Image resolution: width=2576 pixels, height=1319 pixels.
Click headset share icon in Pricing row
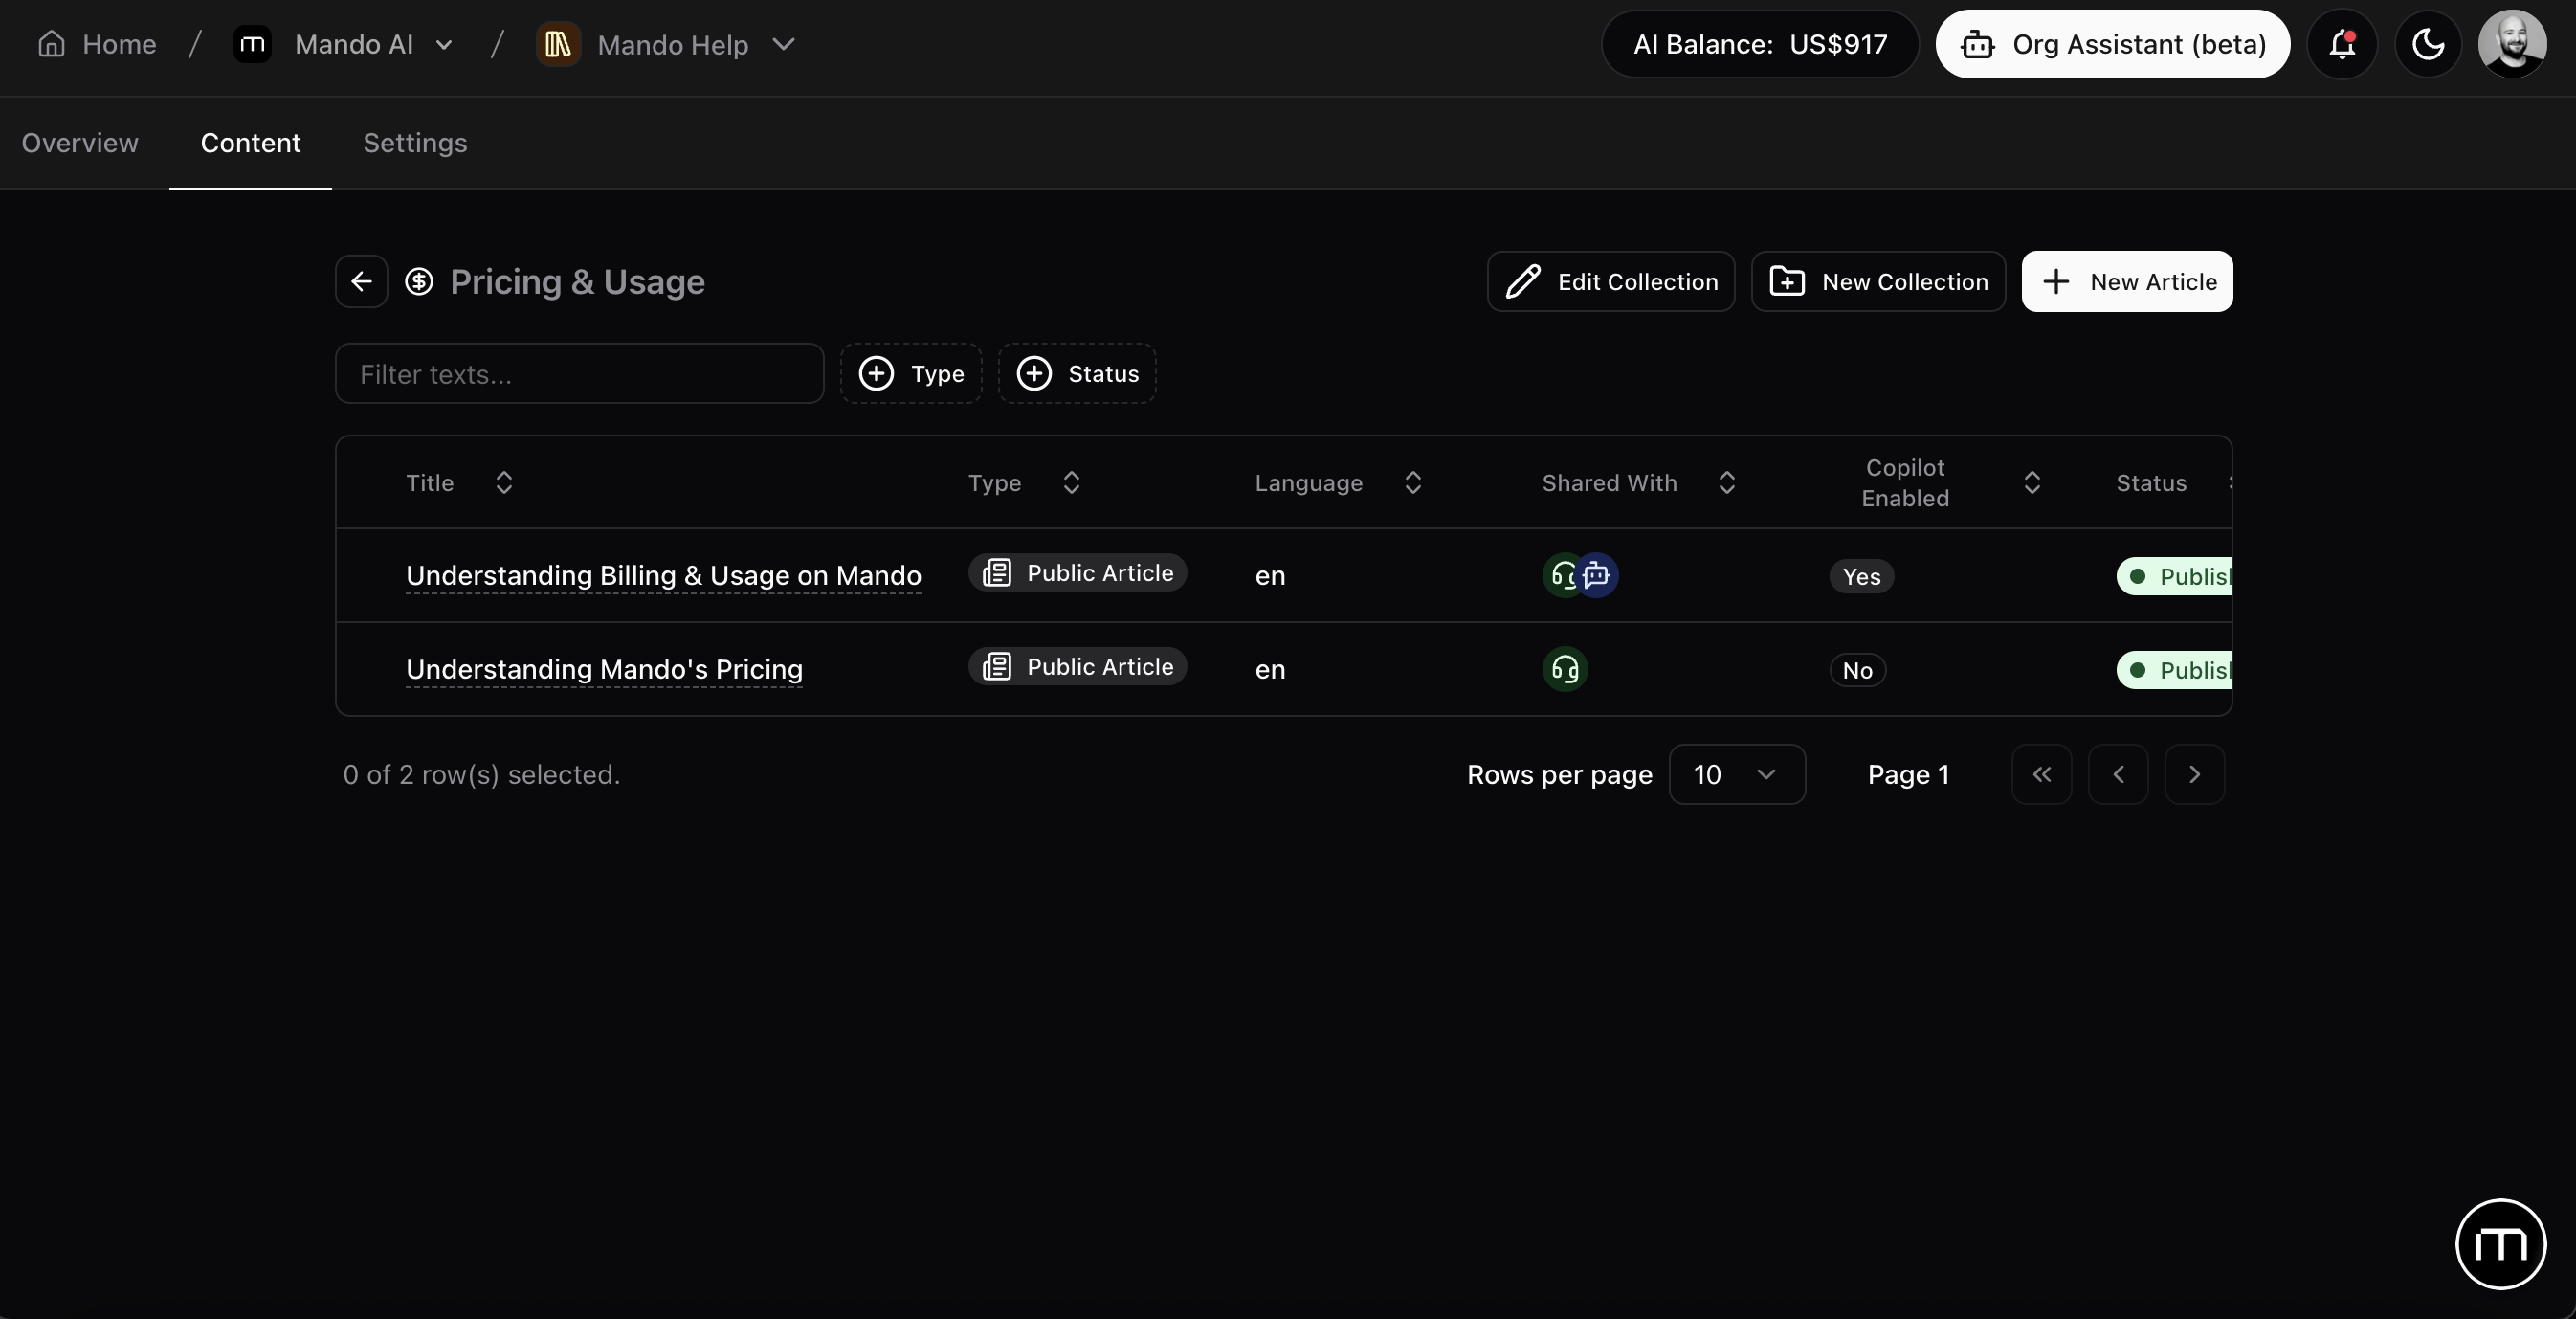(1565, 669)
